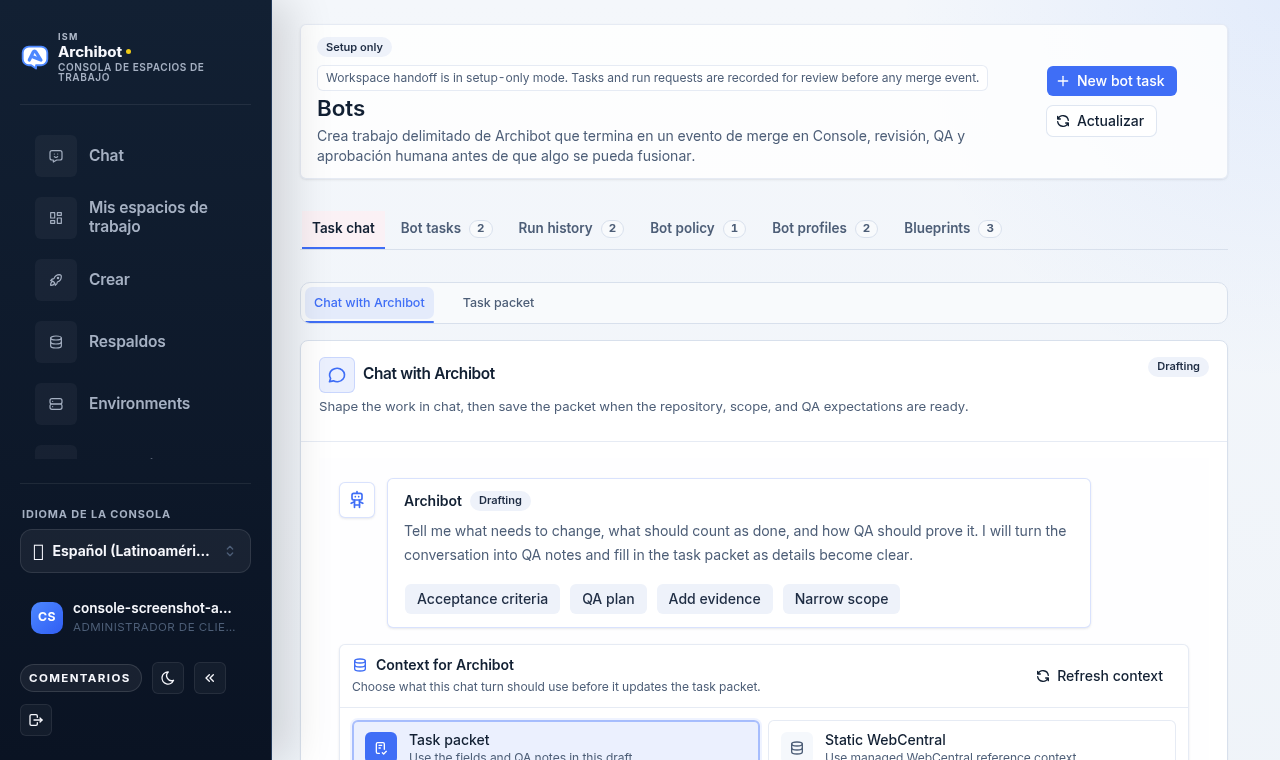Click the Actualizar button

pyautogui.click(x=1101, y=121)
